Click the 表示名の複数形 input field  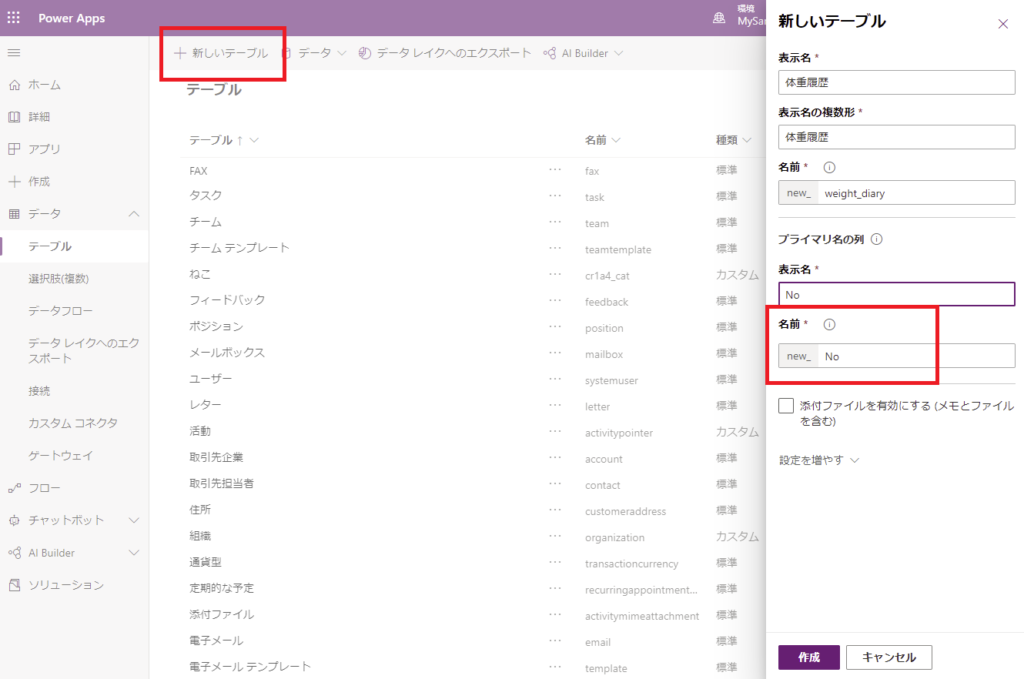tap(897, 137)
